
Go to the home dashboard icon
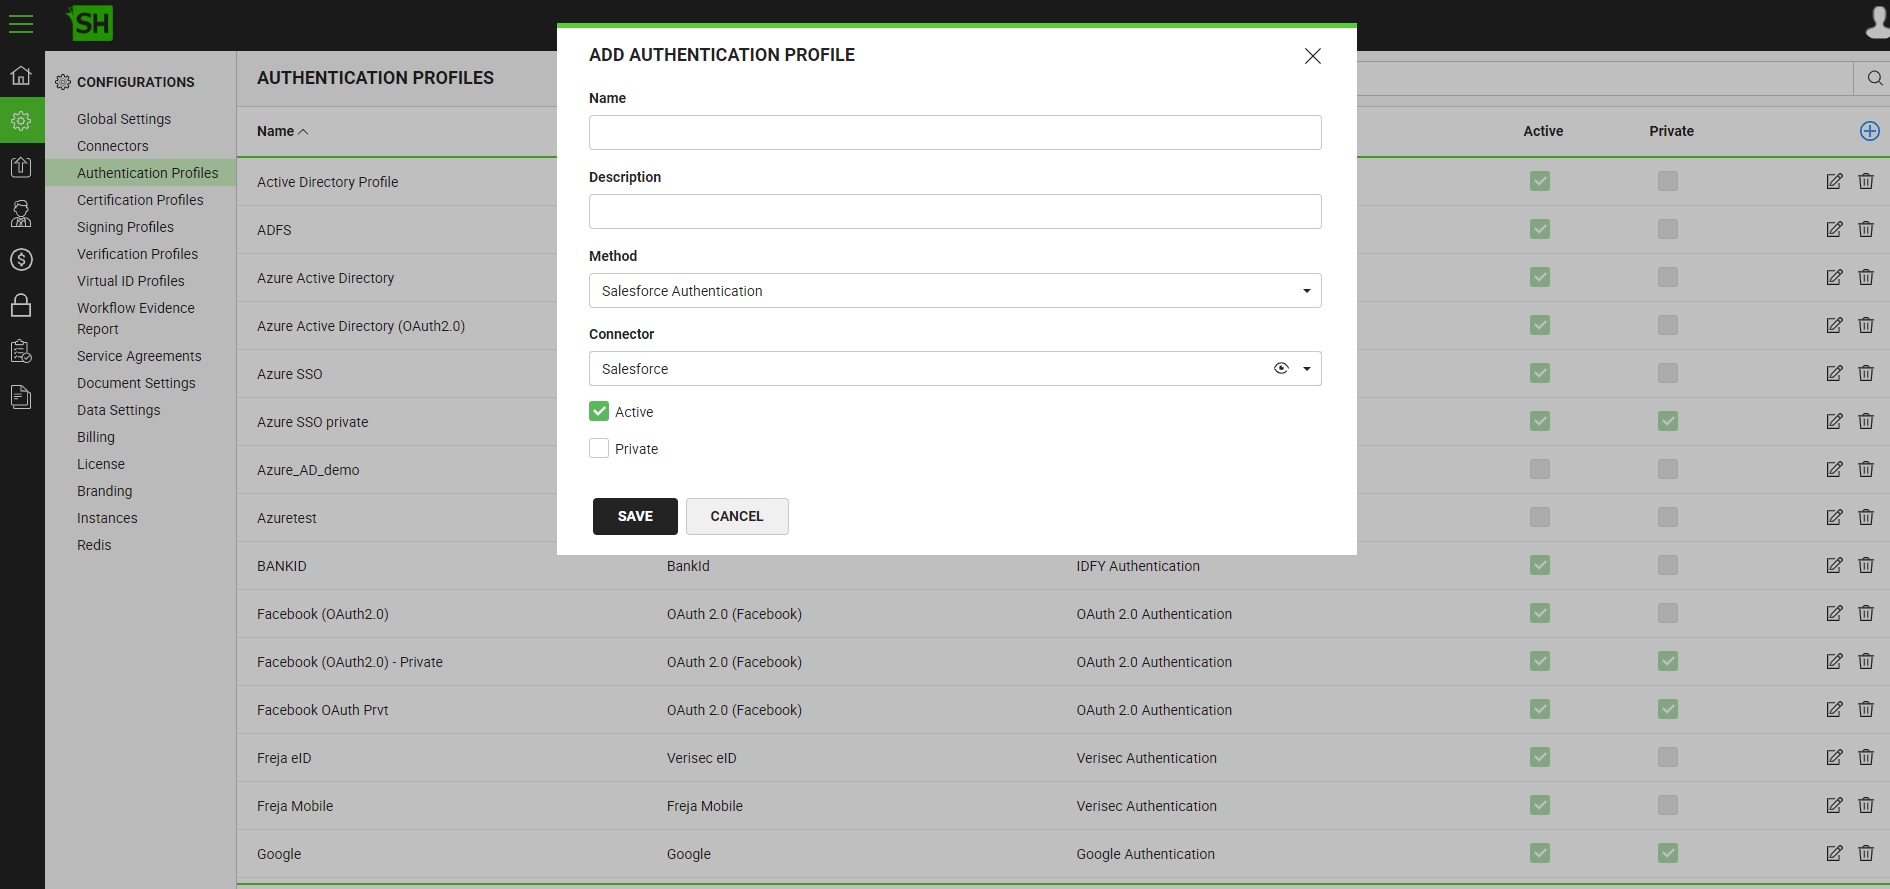click(x=21, y=76)
